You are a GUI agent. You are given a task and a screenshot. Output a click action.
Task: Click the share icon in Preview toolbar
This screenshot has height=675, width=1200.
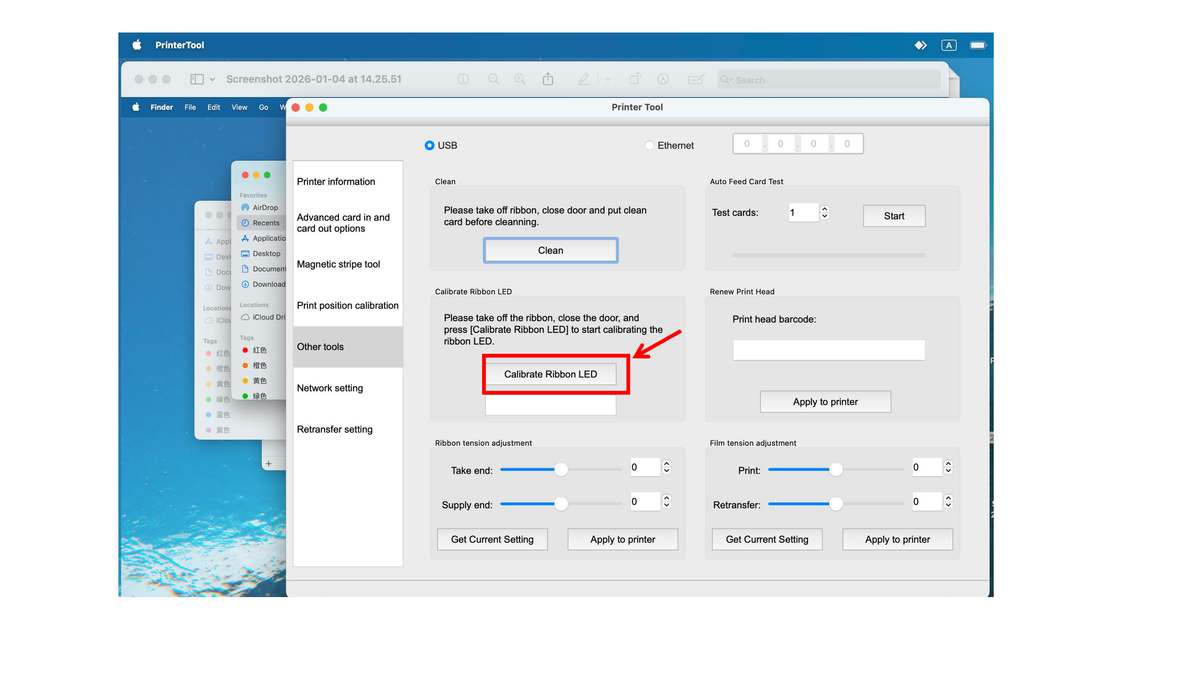tap(548, 79)
